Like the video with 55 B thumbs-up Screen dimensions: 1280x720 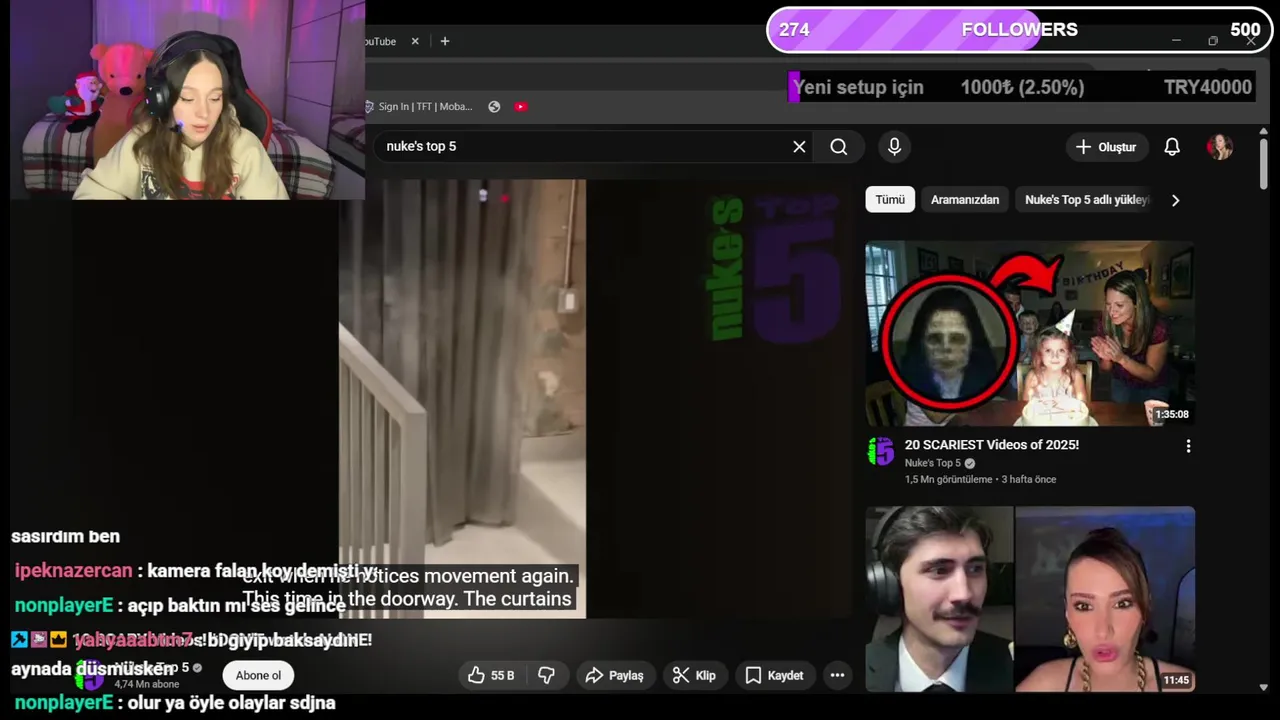[491, 676]
